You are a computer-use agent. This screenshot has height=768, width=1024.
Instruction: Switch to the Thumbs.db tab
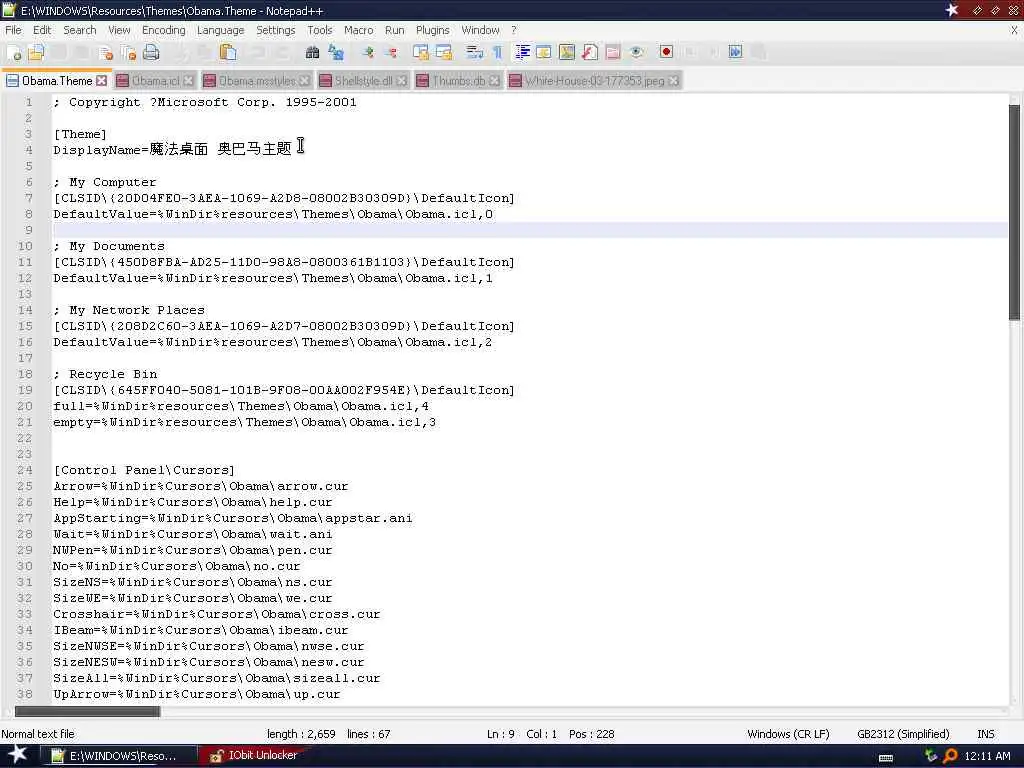458,81
